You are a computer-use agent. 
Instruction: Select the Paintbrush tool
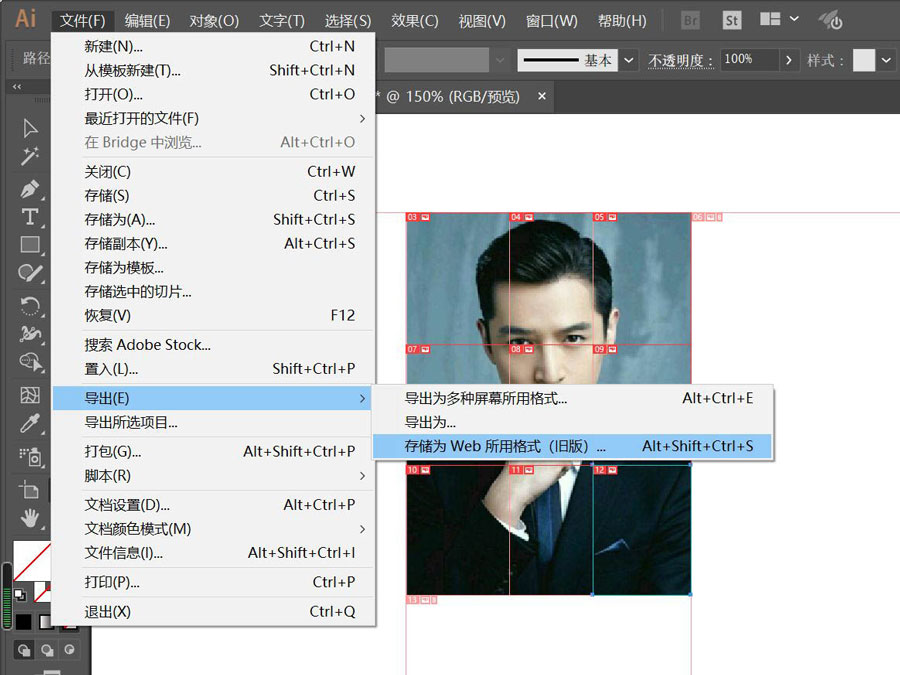pos(30,273)
